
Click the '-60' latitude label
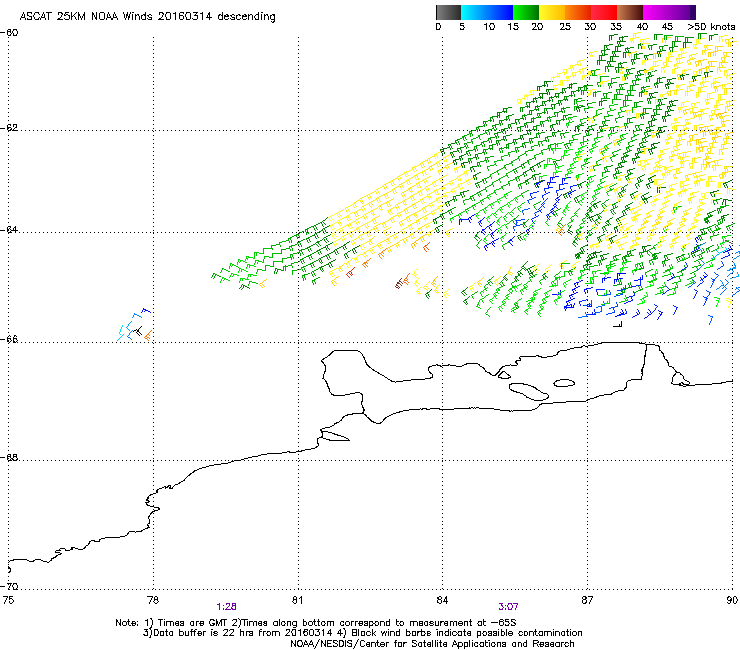point(9,33)
